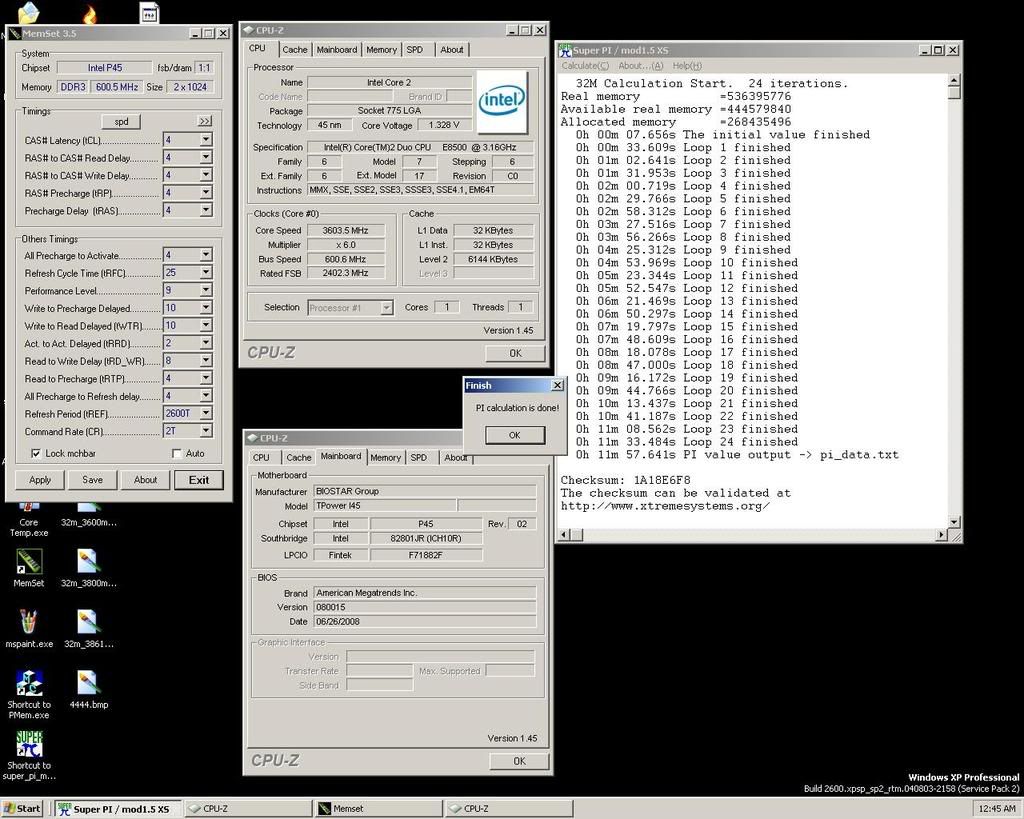
Task: Click the Super PI vertical scrollbar down arrow
Action: pos(954,522)
